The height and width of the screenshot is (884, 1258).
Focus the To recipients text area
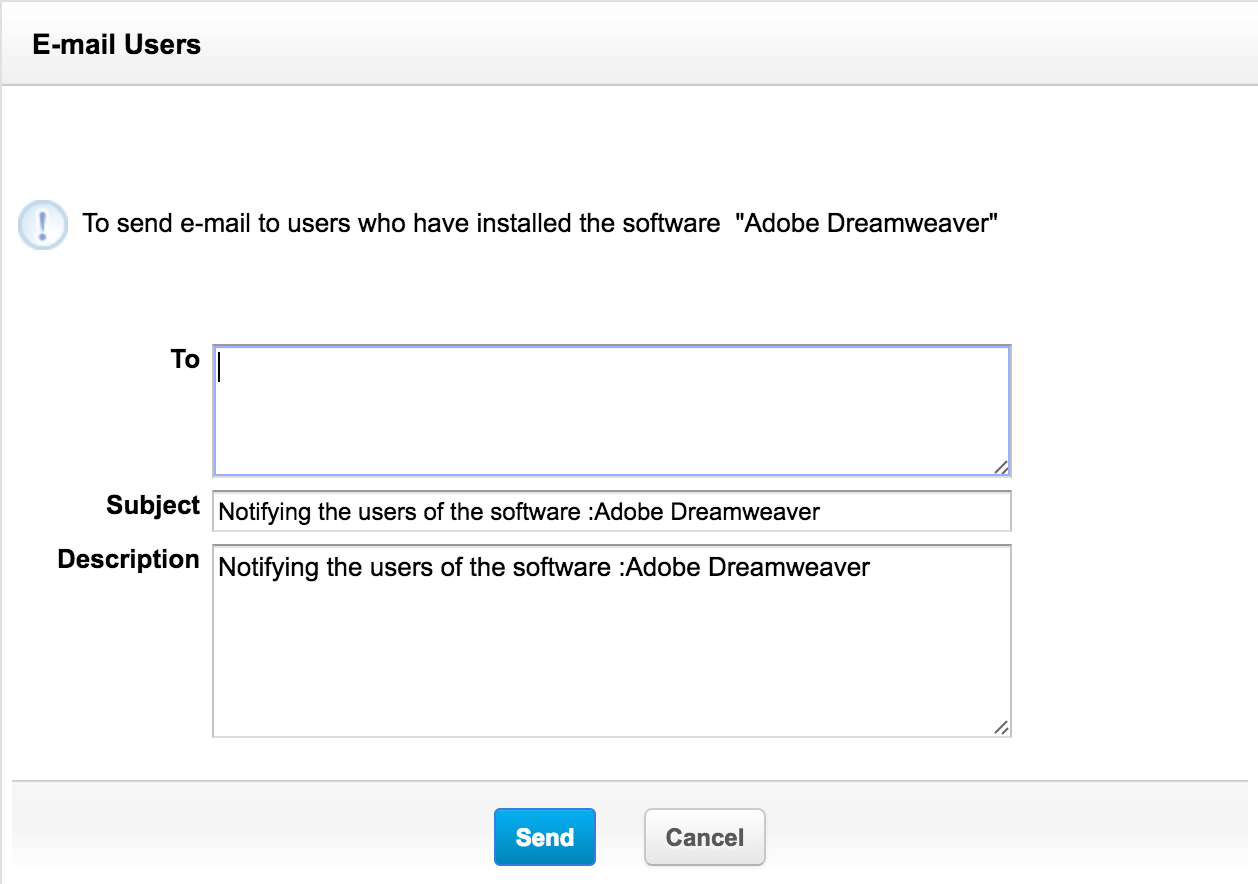(610, 410)
